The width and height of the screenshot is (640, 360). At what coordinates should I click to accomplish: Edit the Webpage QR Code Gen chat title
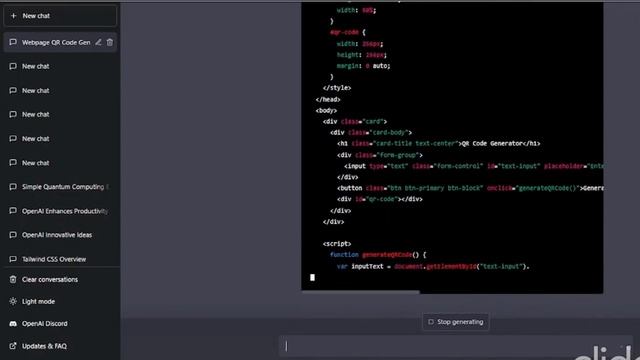pyautogui.click(x=98, y=42)
